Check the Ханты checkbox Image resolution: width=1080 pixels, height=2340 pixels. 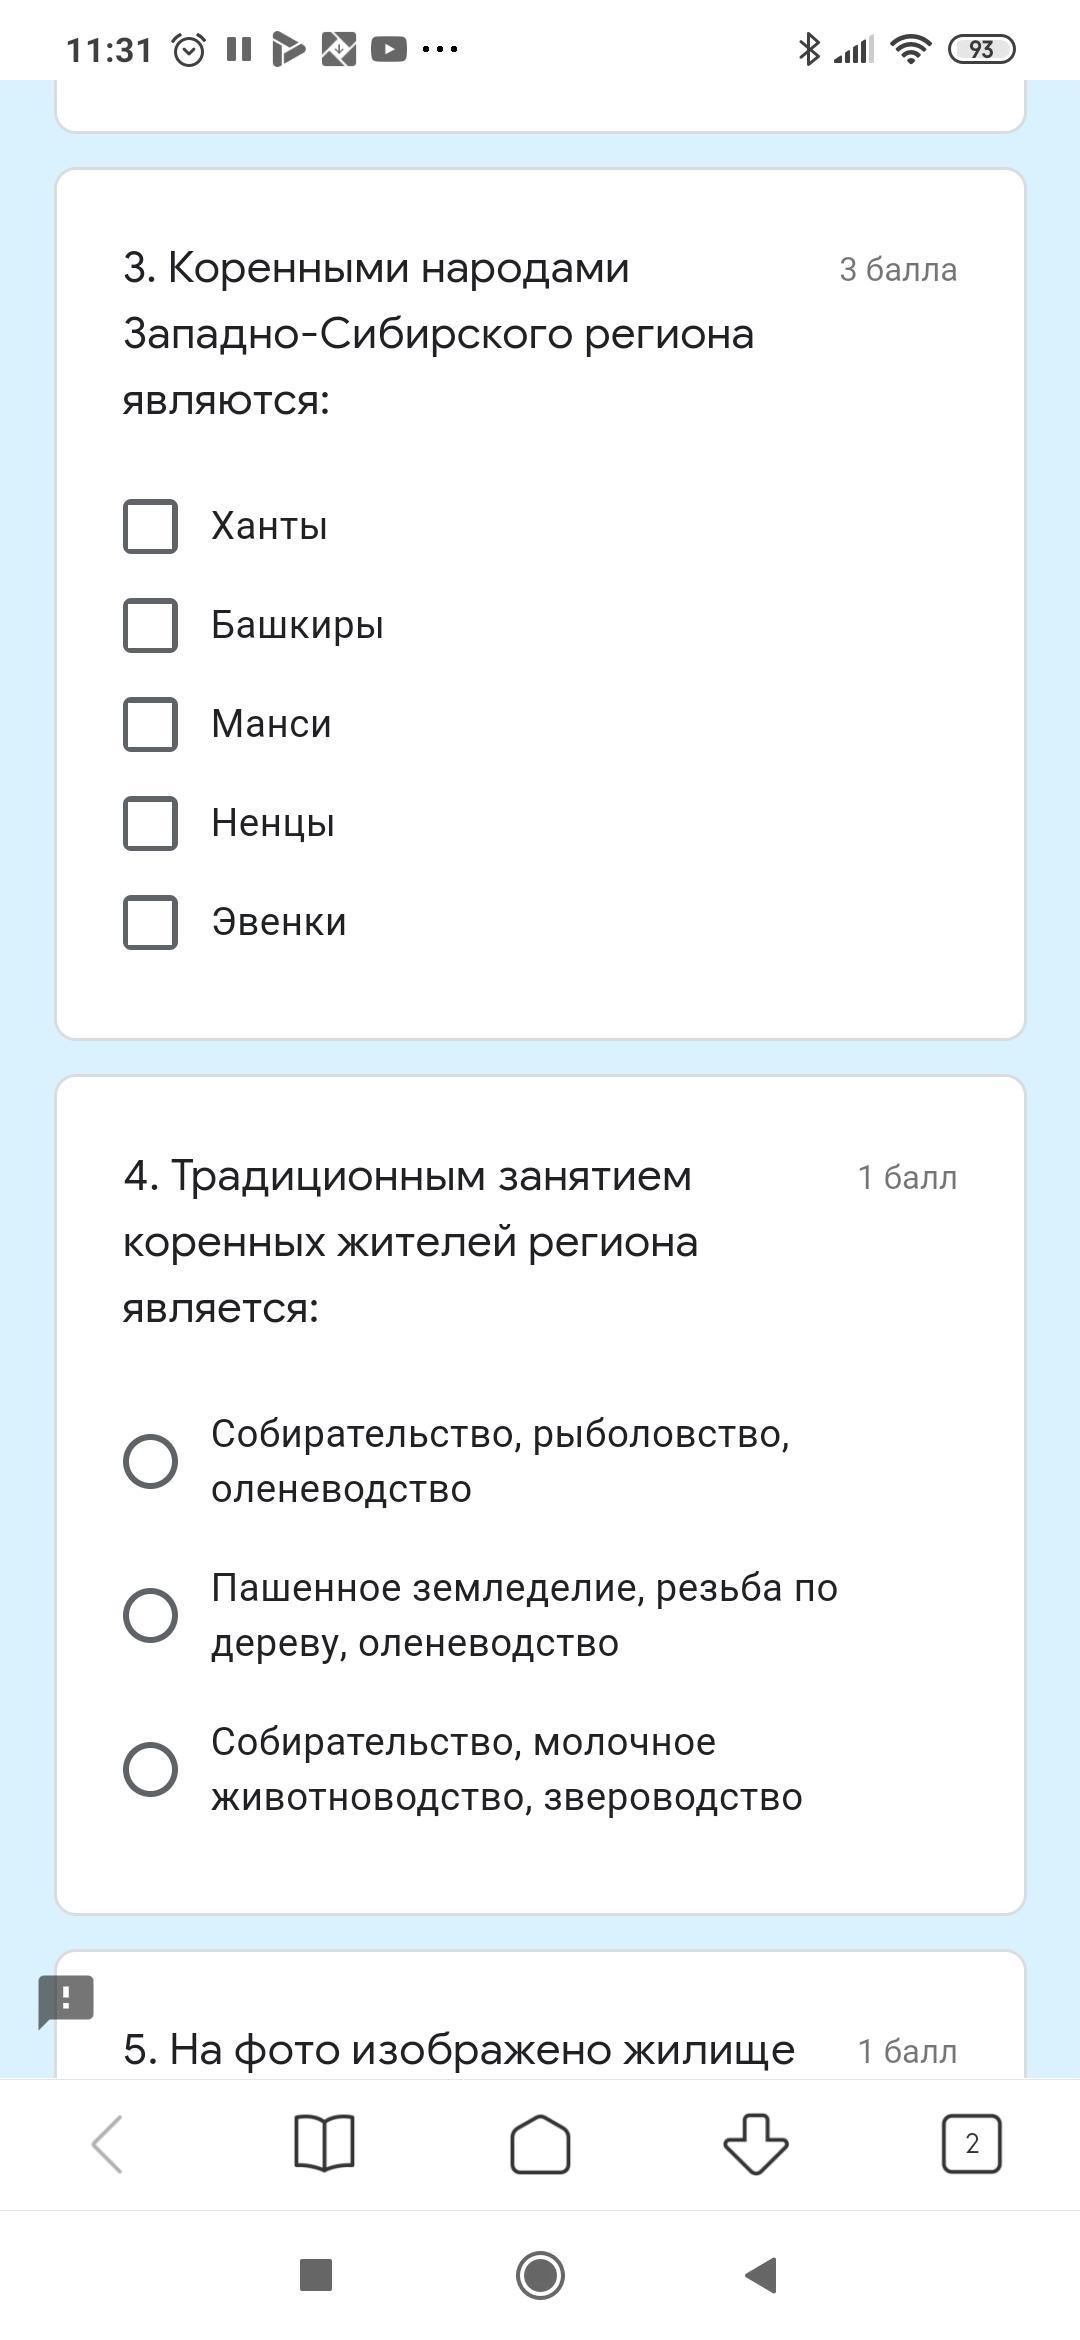click(150, 526)
